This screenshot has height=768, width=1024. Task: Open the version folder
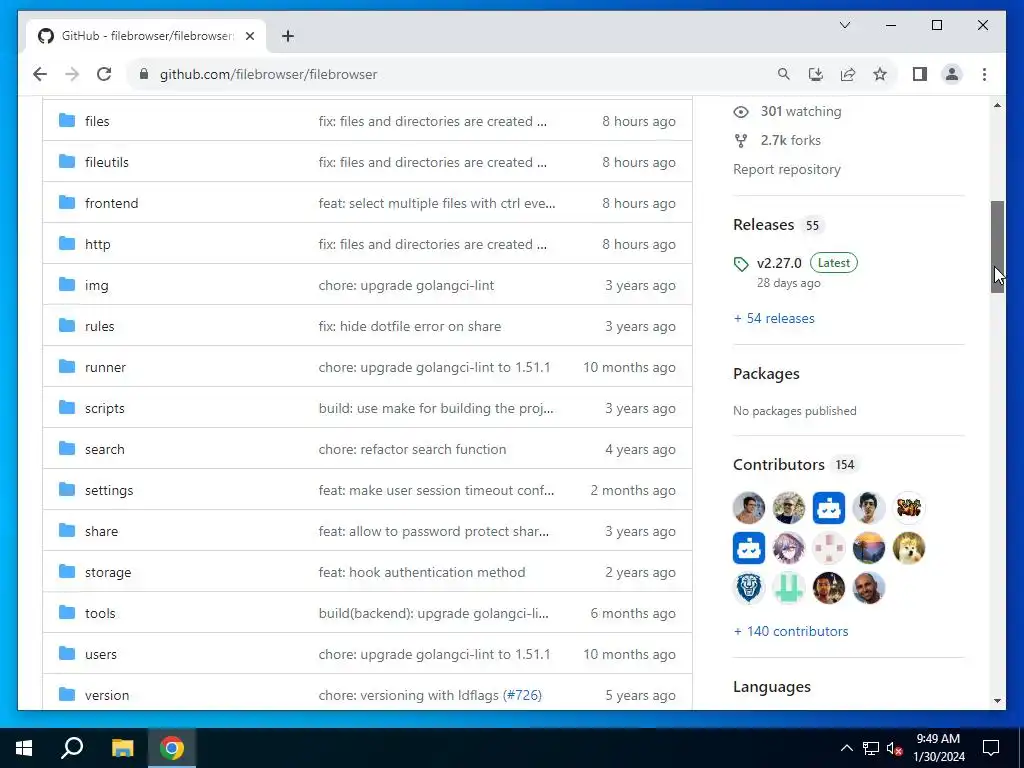(x=107, y=696)
